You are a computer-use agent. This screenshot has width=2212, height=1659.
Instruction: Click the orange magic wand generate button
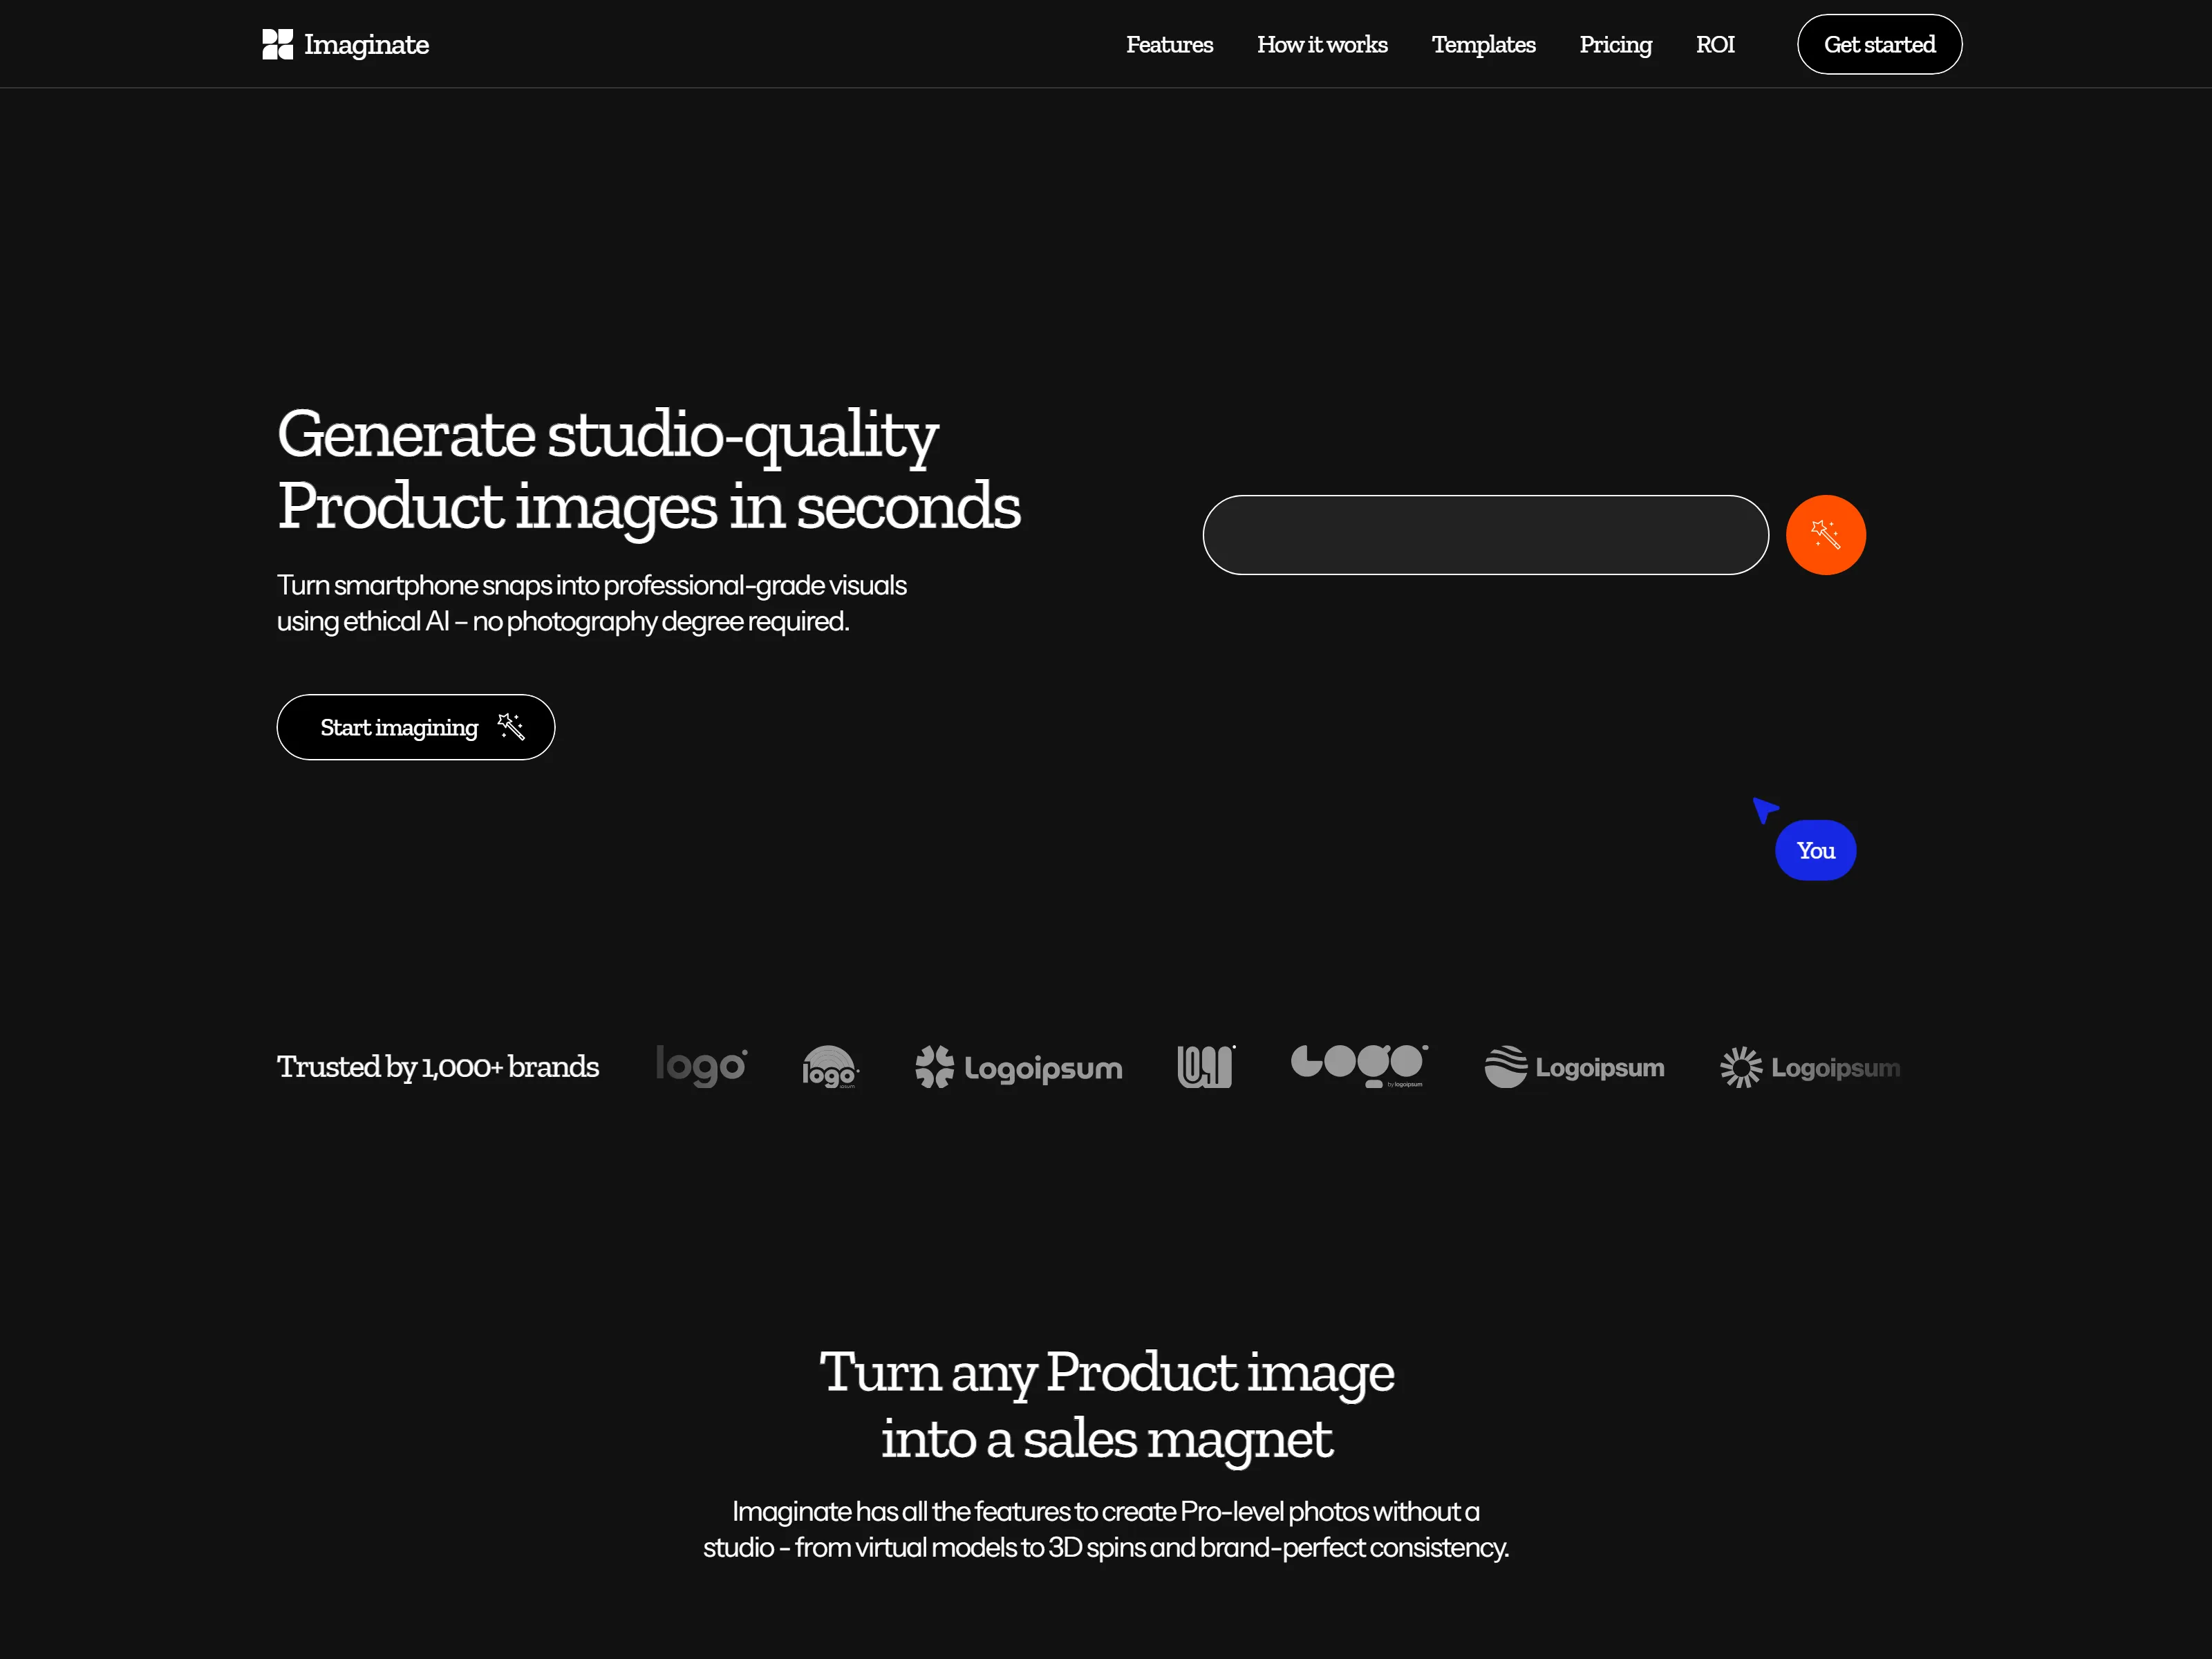1825,535
